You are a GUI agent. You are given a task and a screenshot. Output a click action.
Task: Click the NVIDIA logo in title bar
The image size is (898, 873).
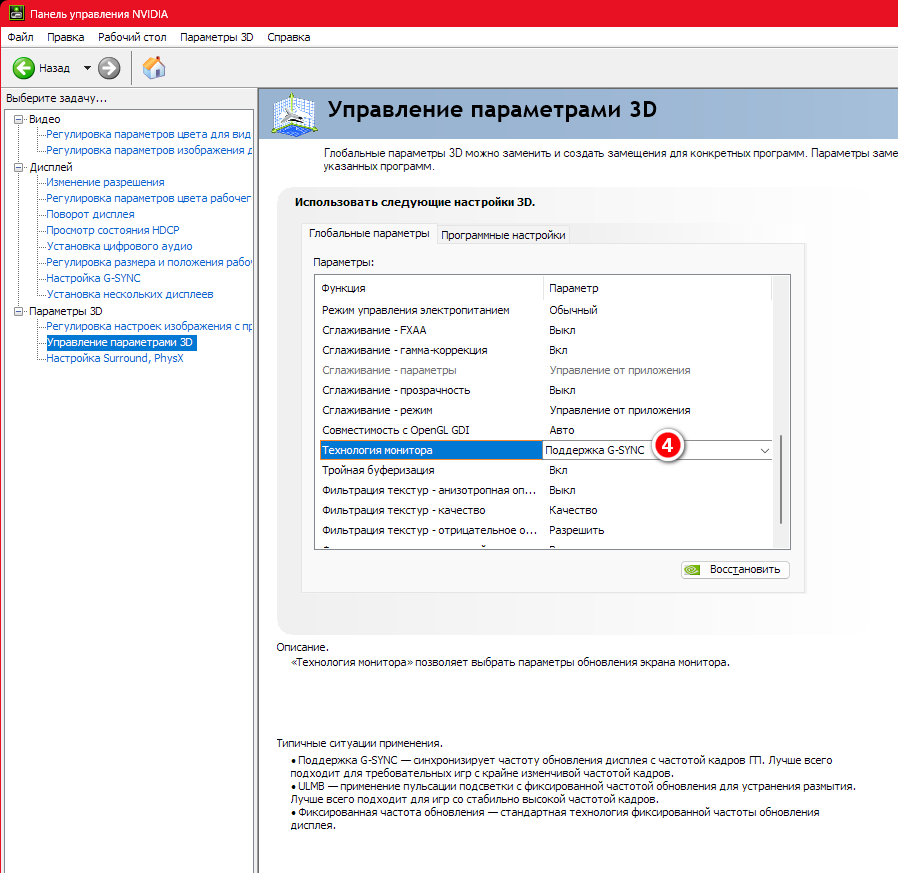[x=12, y=12]
